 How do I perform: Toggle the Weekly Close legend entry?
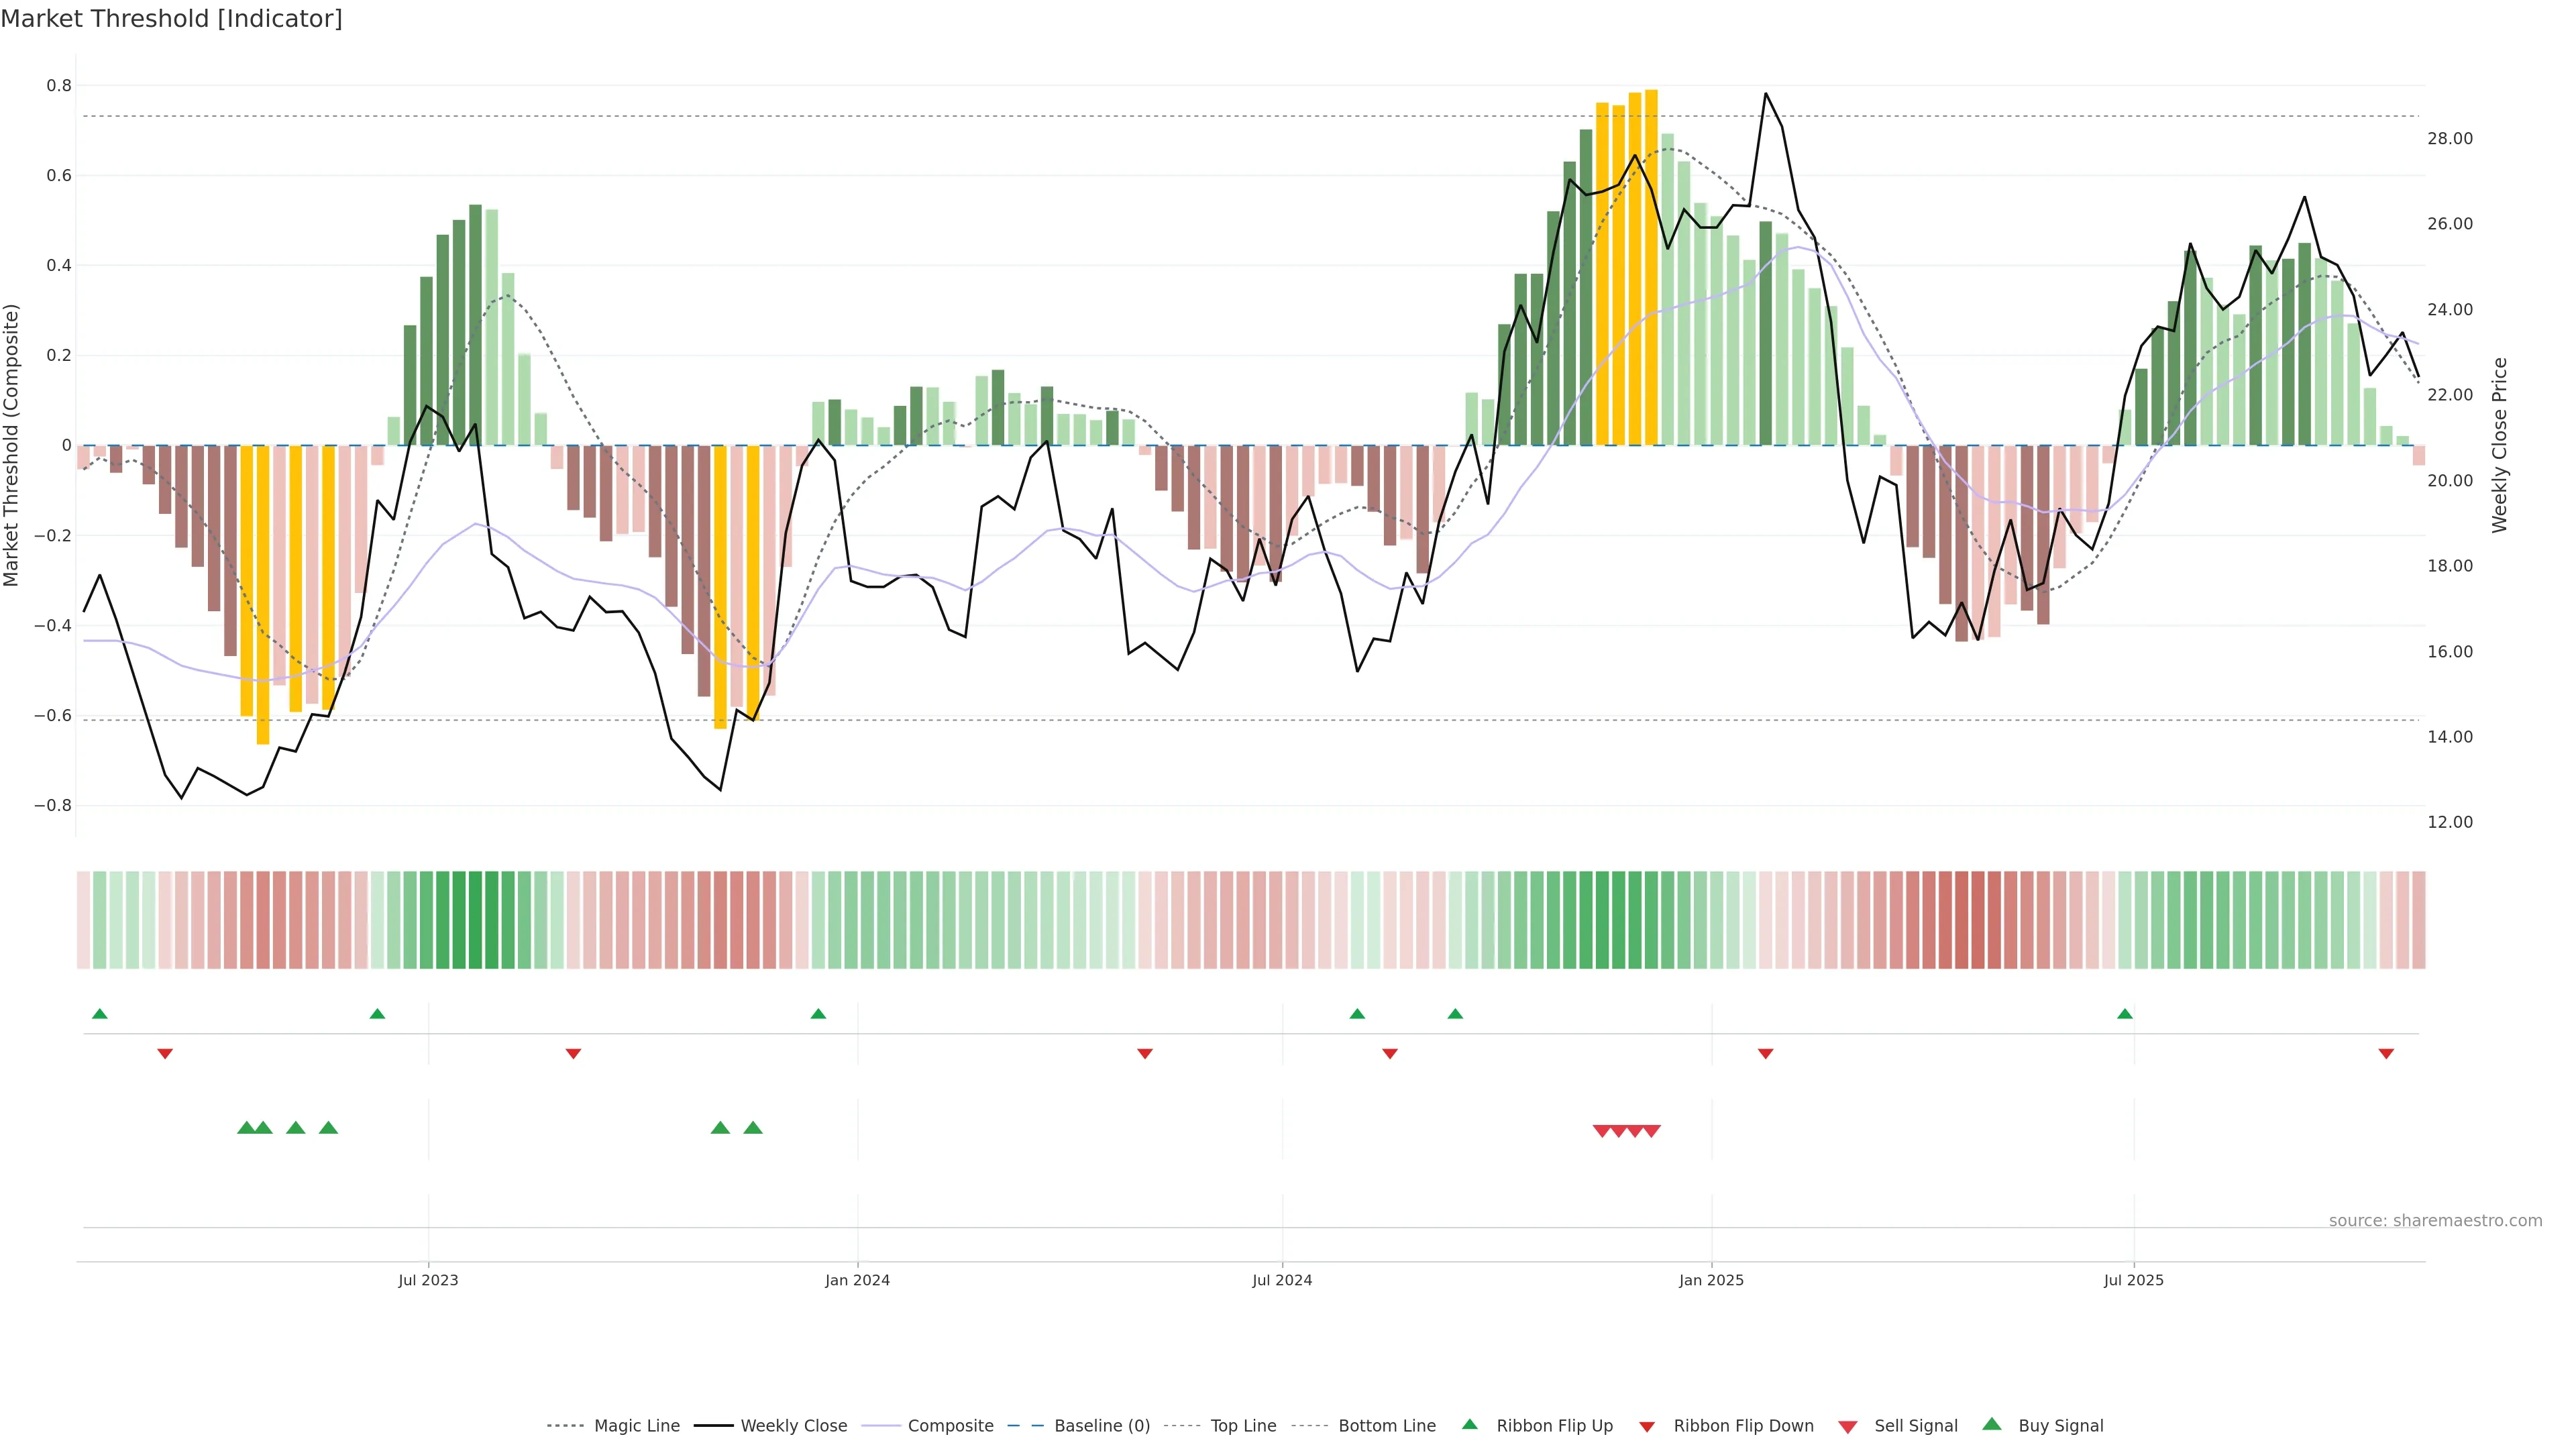(x=793, y=1426)
